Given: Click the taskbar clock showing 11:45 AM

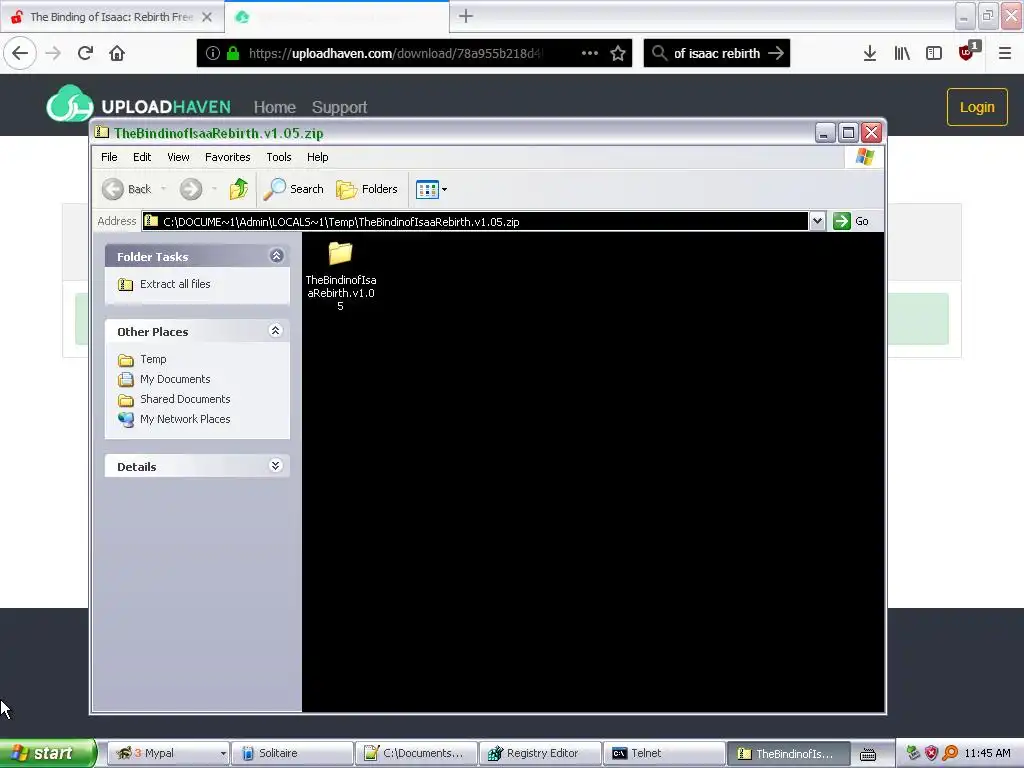Looking at the screenshot, I should 987,754.
